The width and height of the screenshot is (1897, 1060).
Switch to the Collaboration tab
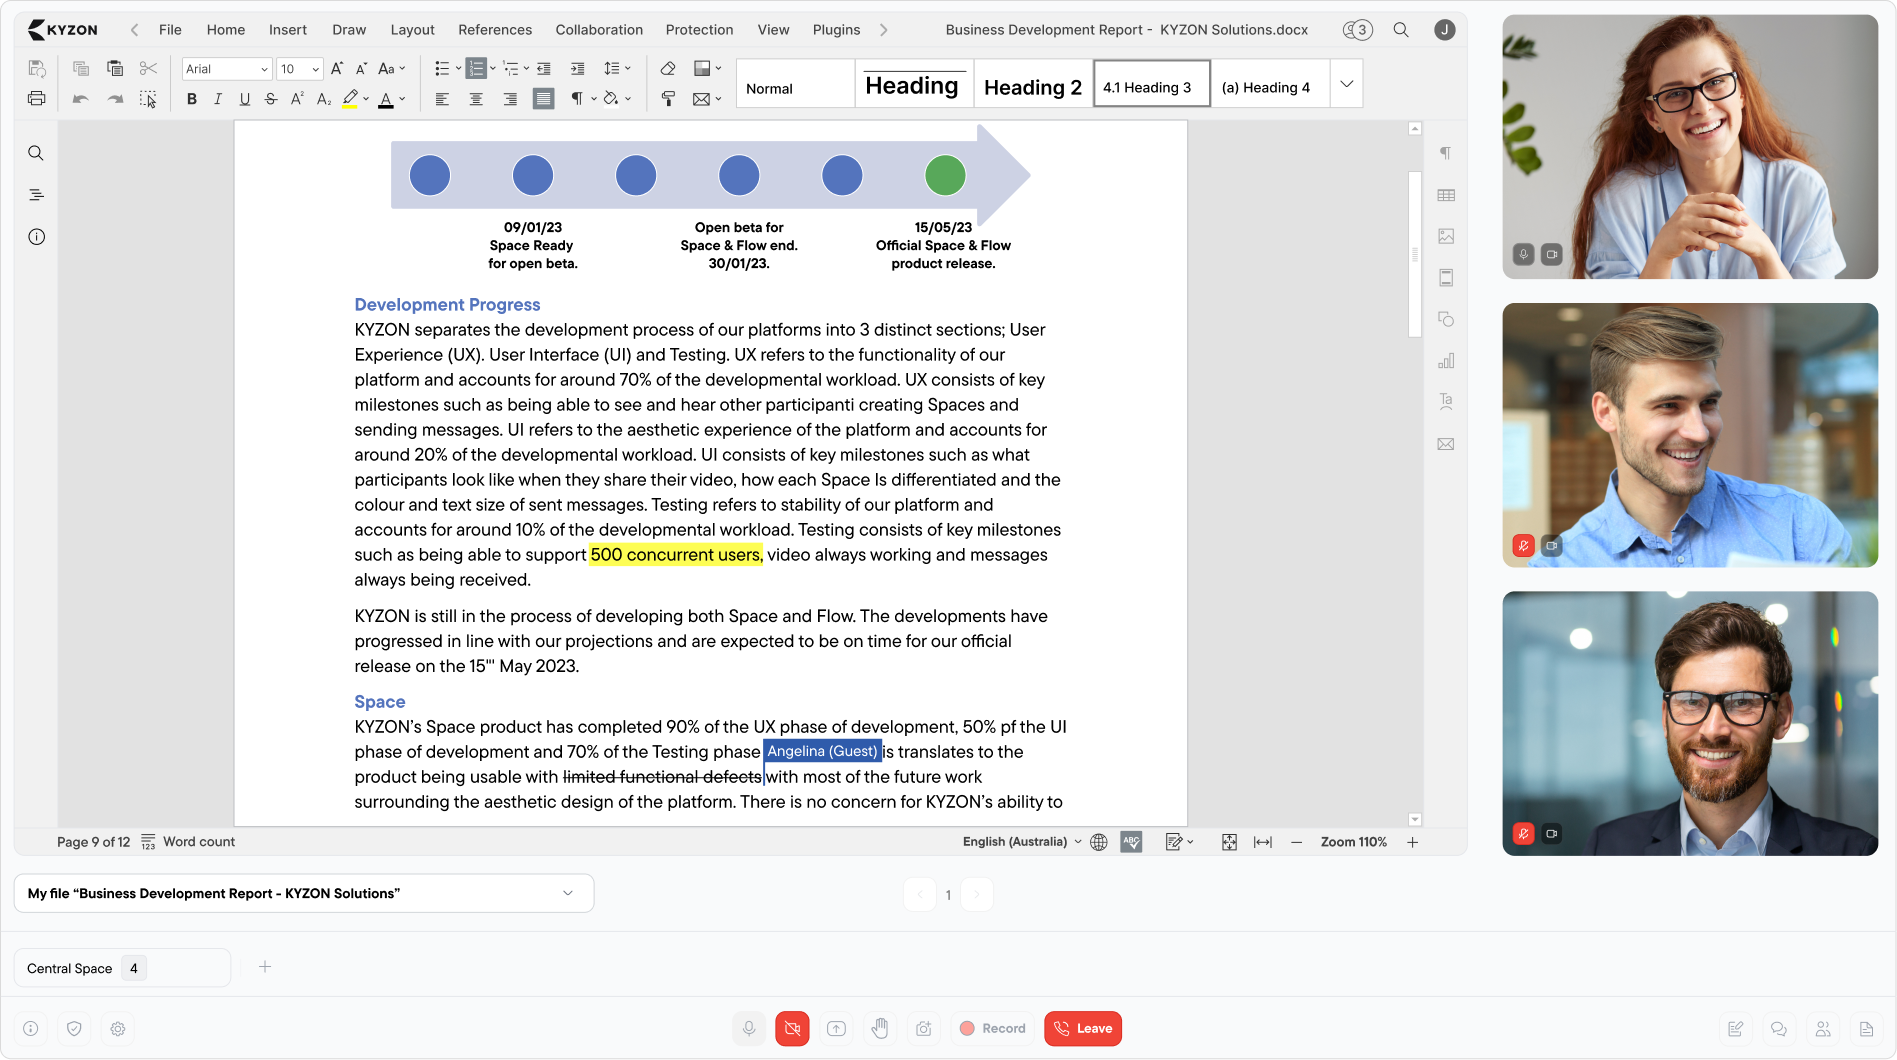[599, 30]
